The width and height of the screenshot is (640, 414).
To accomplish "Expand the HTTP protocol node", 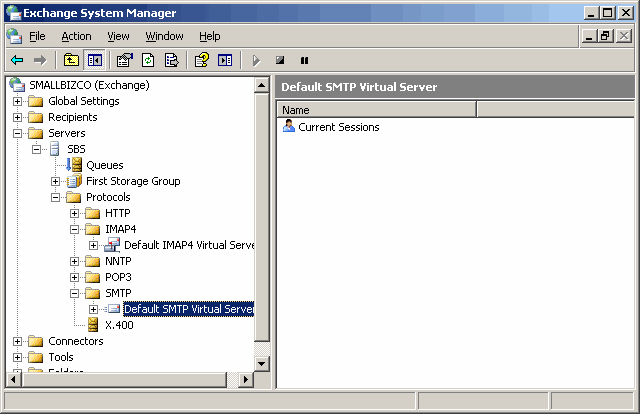I will click(x=74, y=213).
